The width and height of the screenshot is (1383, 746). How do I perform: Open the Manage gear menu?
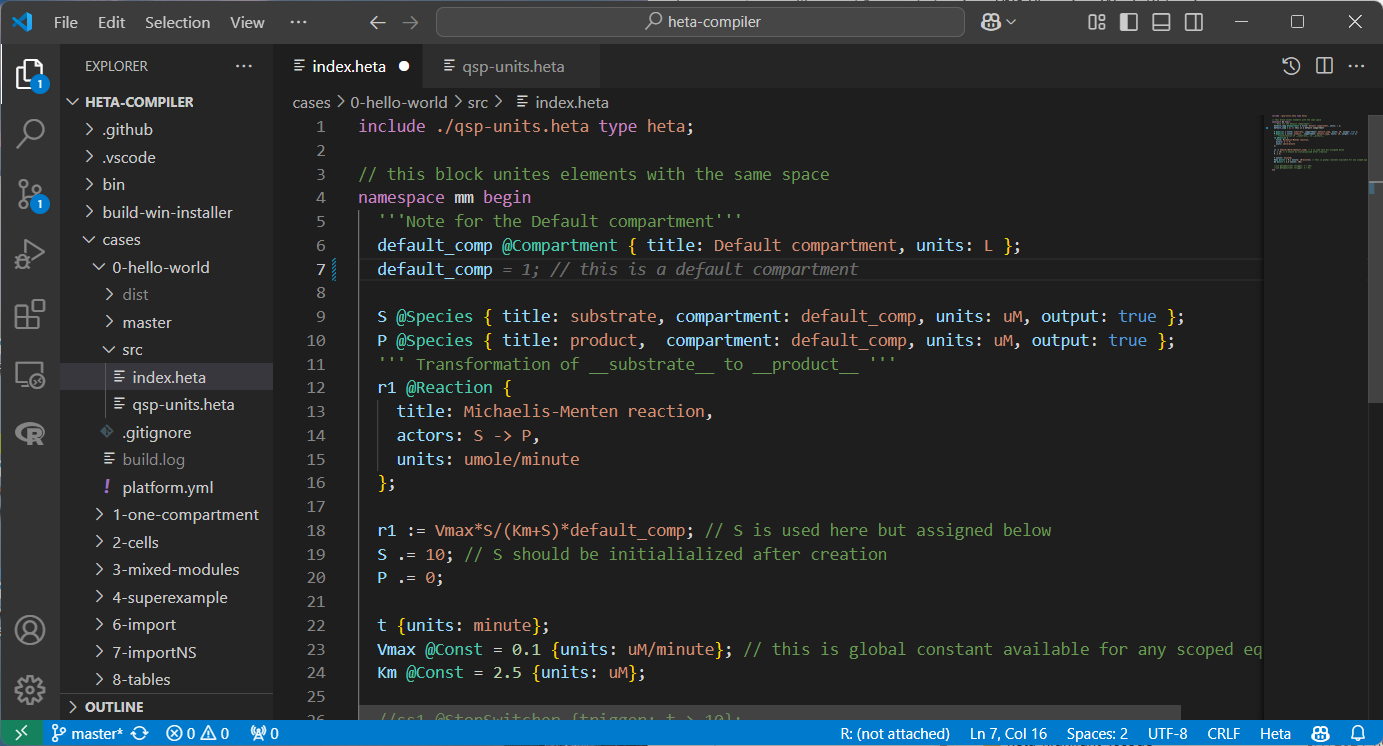click(x=30, y=689)
